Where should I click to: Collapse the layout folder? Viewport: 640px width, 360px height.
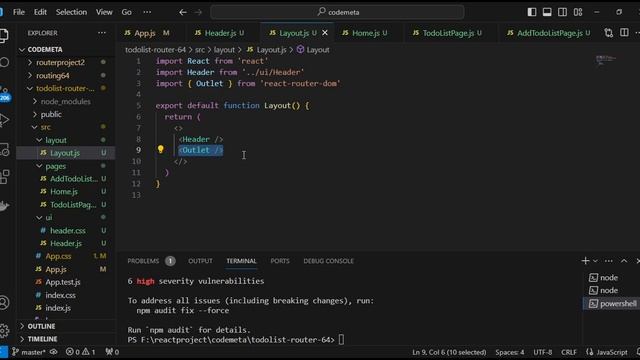pos(65,140)
